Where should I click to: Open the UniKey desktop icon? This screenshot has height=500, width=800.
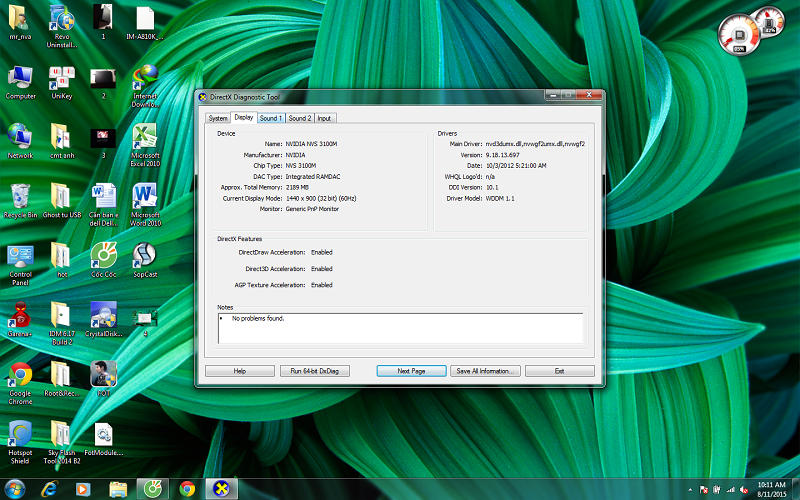click(x=61, y=78)
